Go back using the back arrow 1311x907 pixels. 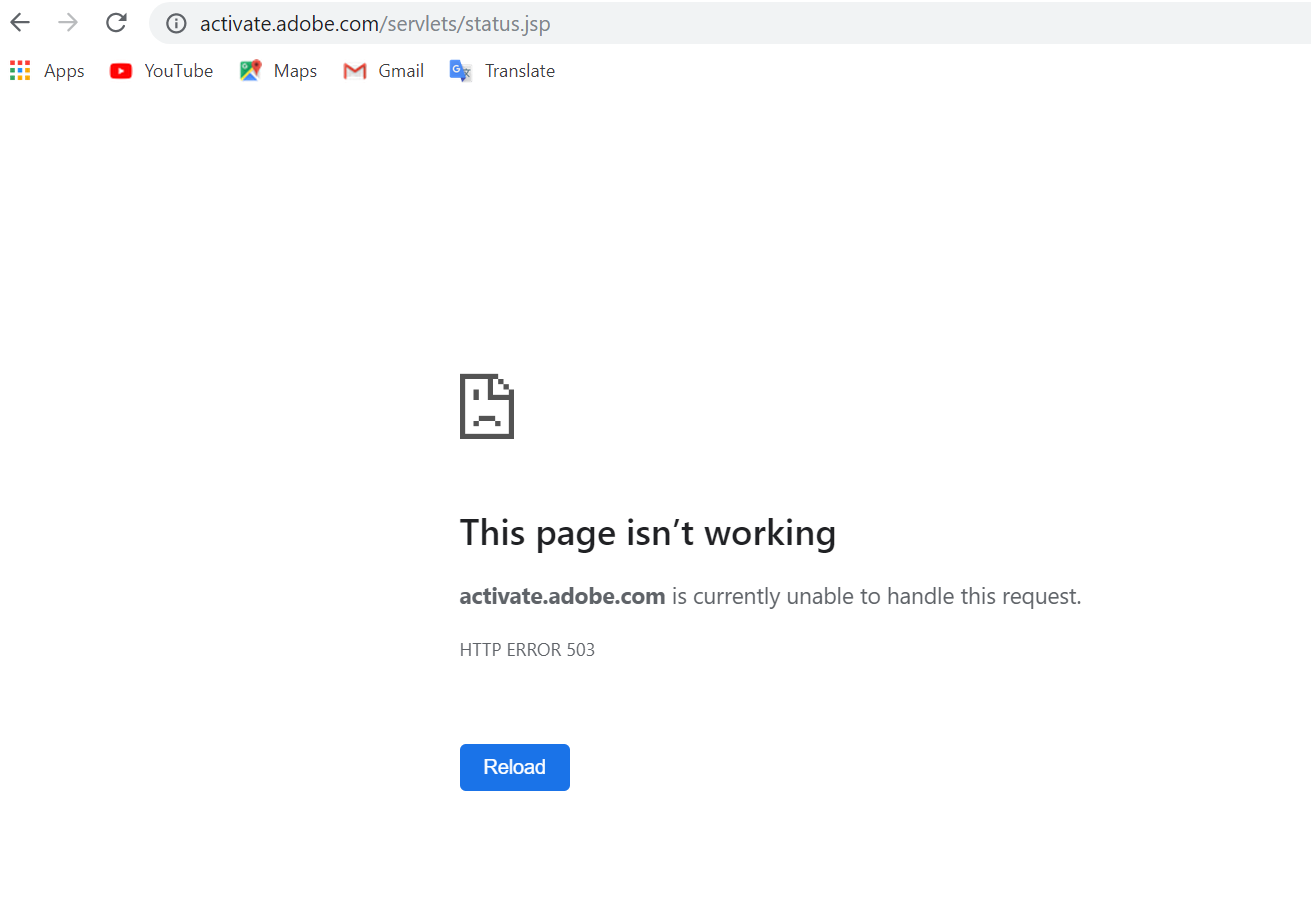(20, 23)
